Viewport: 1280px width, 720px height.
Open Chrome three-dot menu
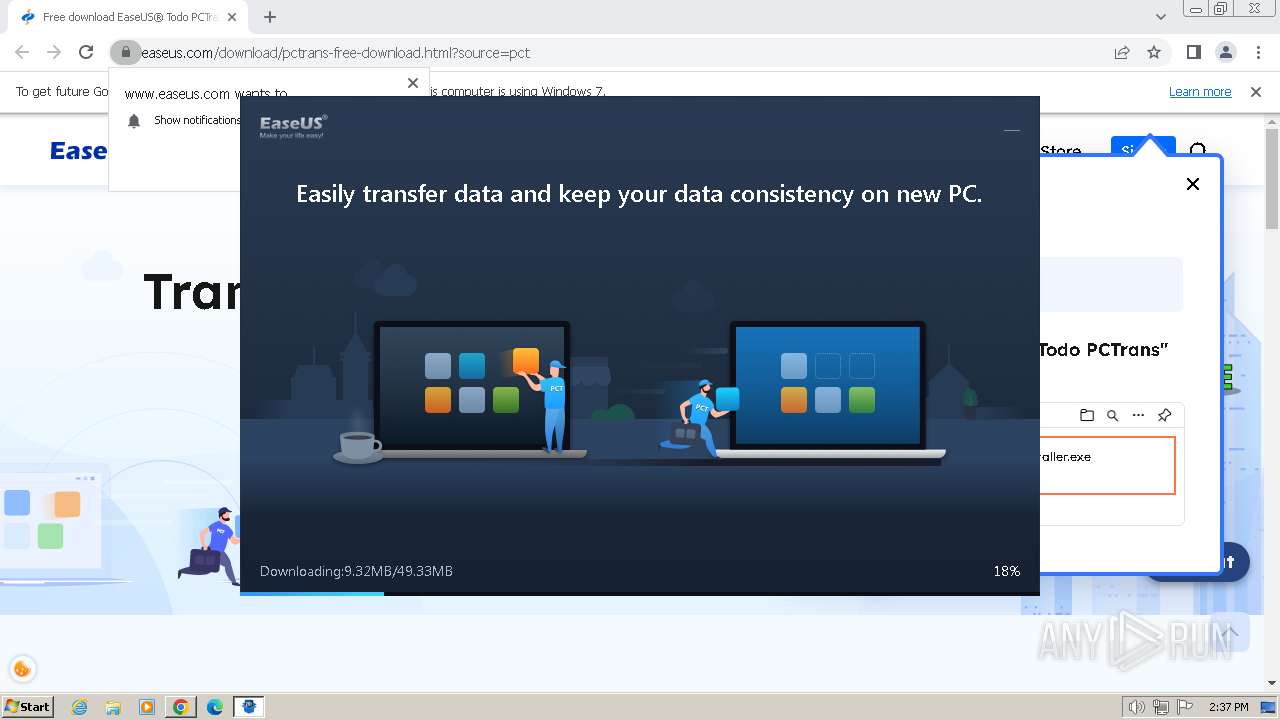click(1258, 52)
